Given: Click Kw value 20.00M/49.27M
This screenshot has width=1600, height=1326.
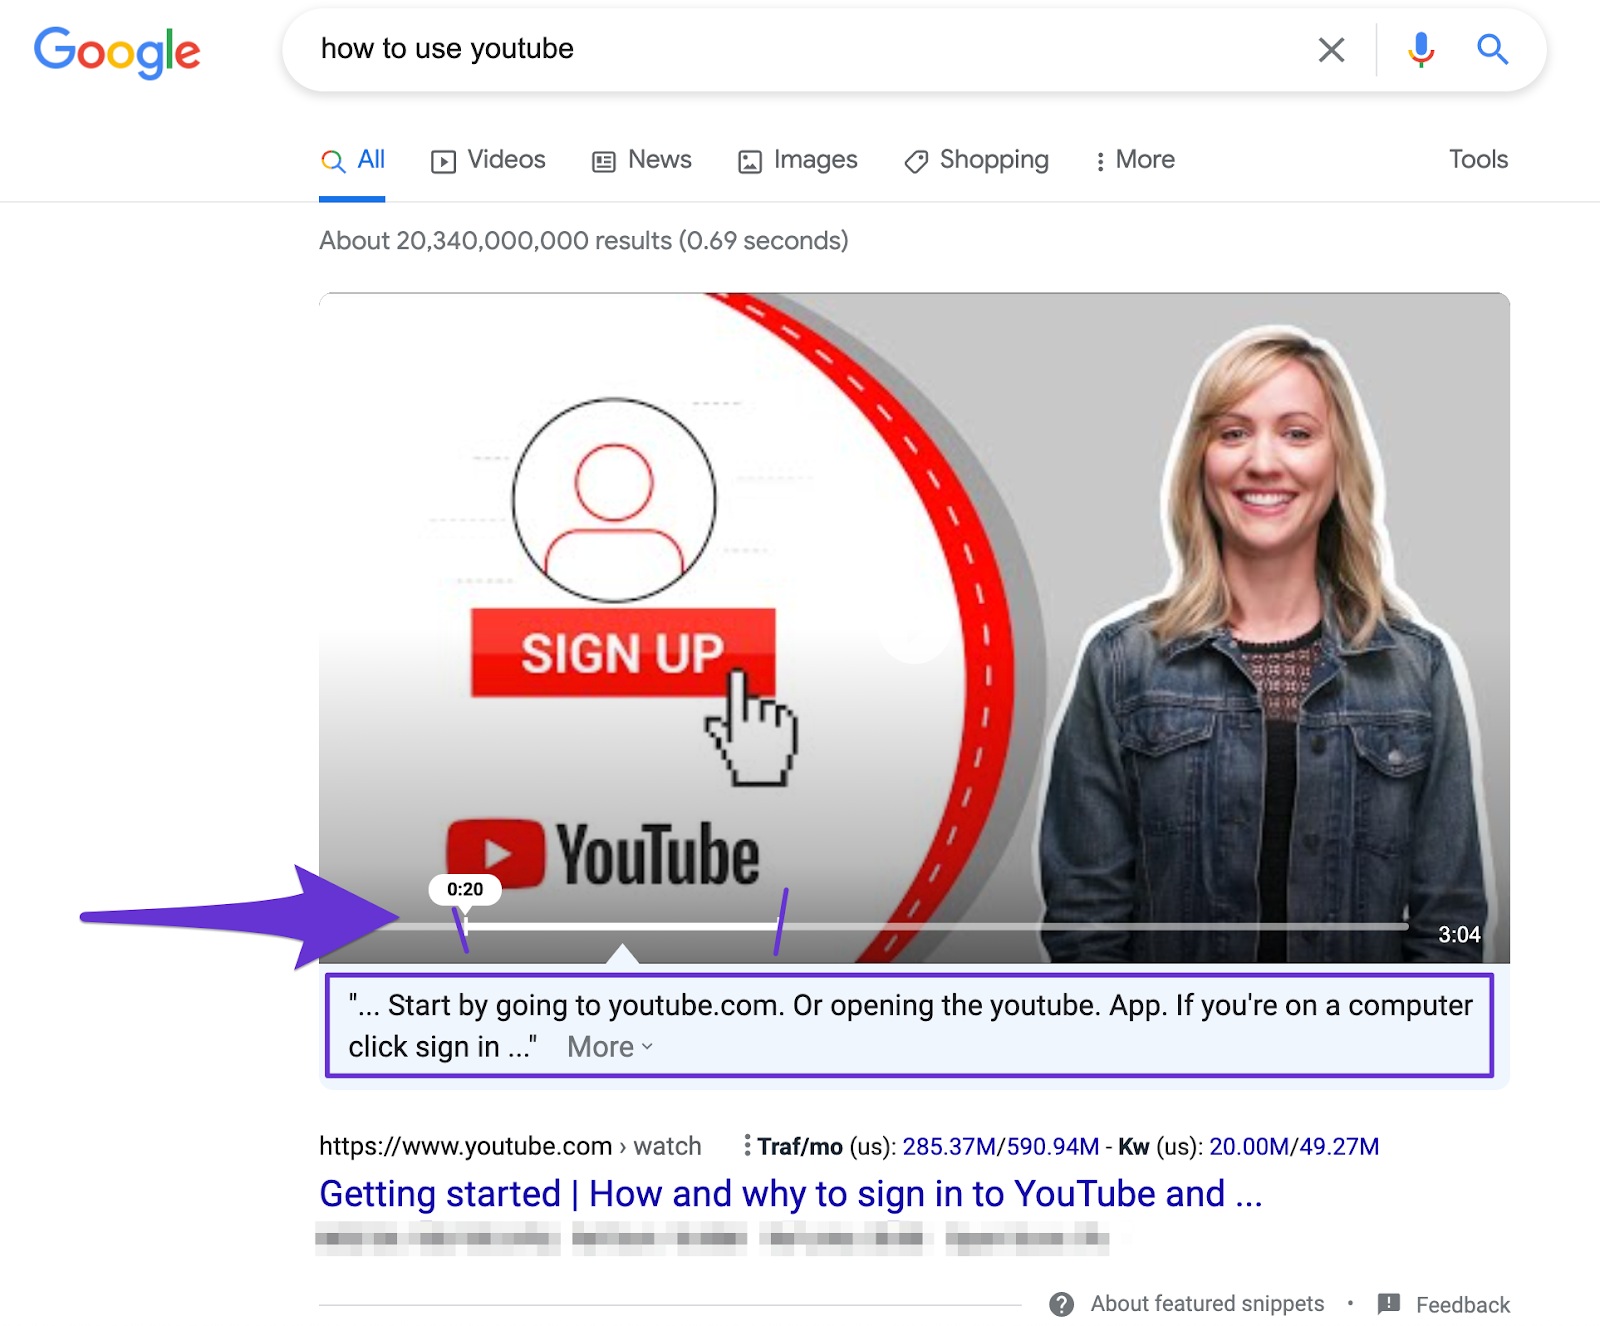Looking at the screenshot, I should coord(1294,1146).
